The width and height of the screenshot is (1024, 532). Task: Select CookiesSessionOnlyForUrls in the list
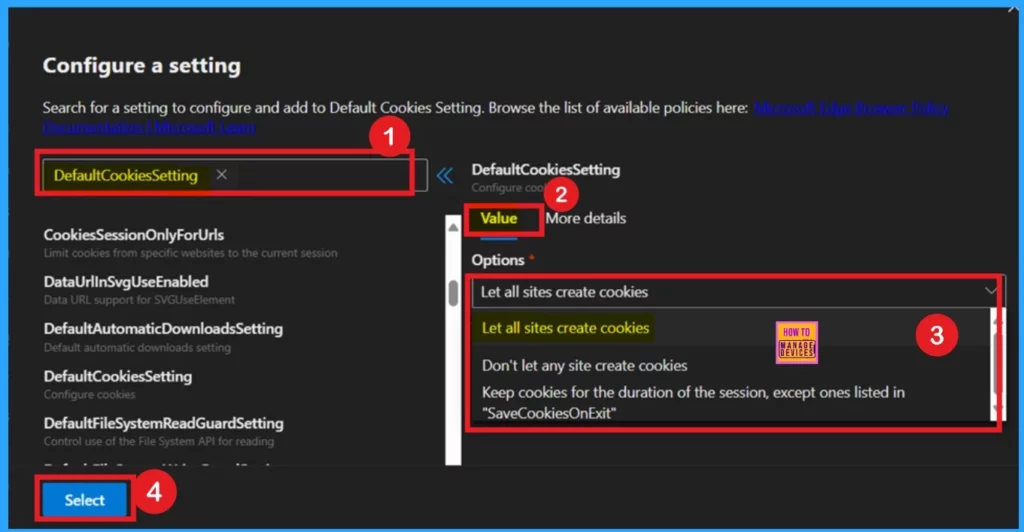tap(134, 235)
